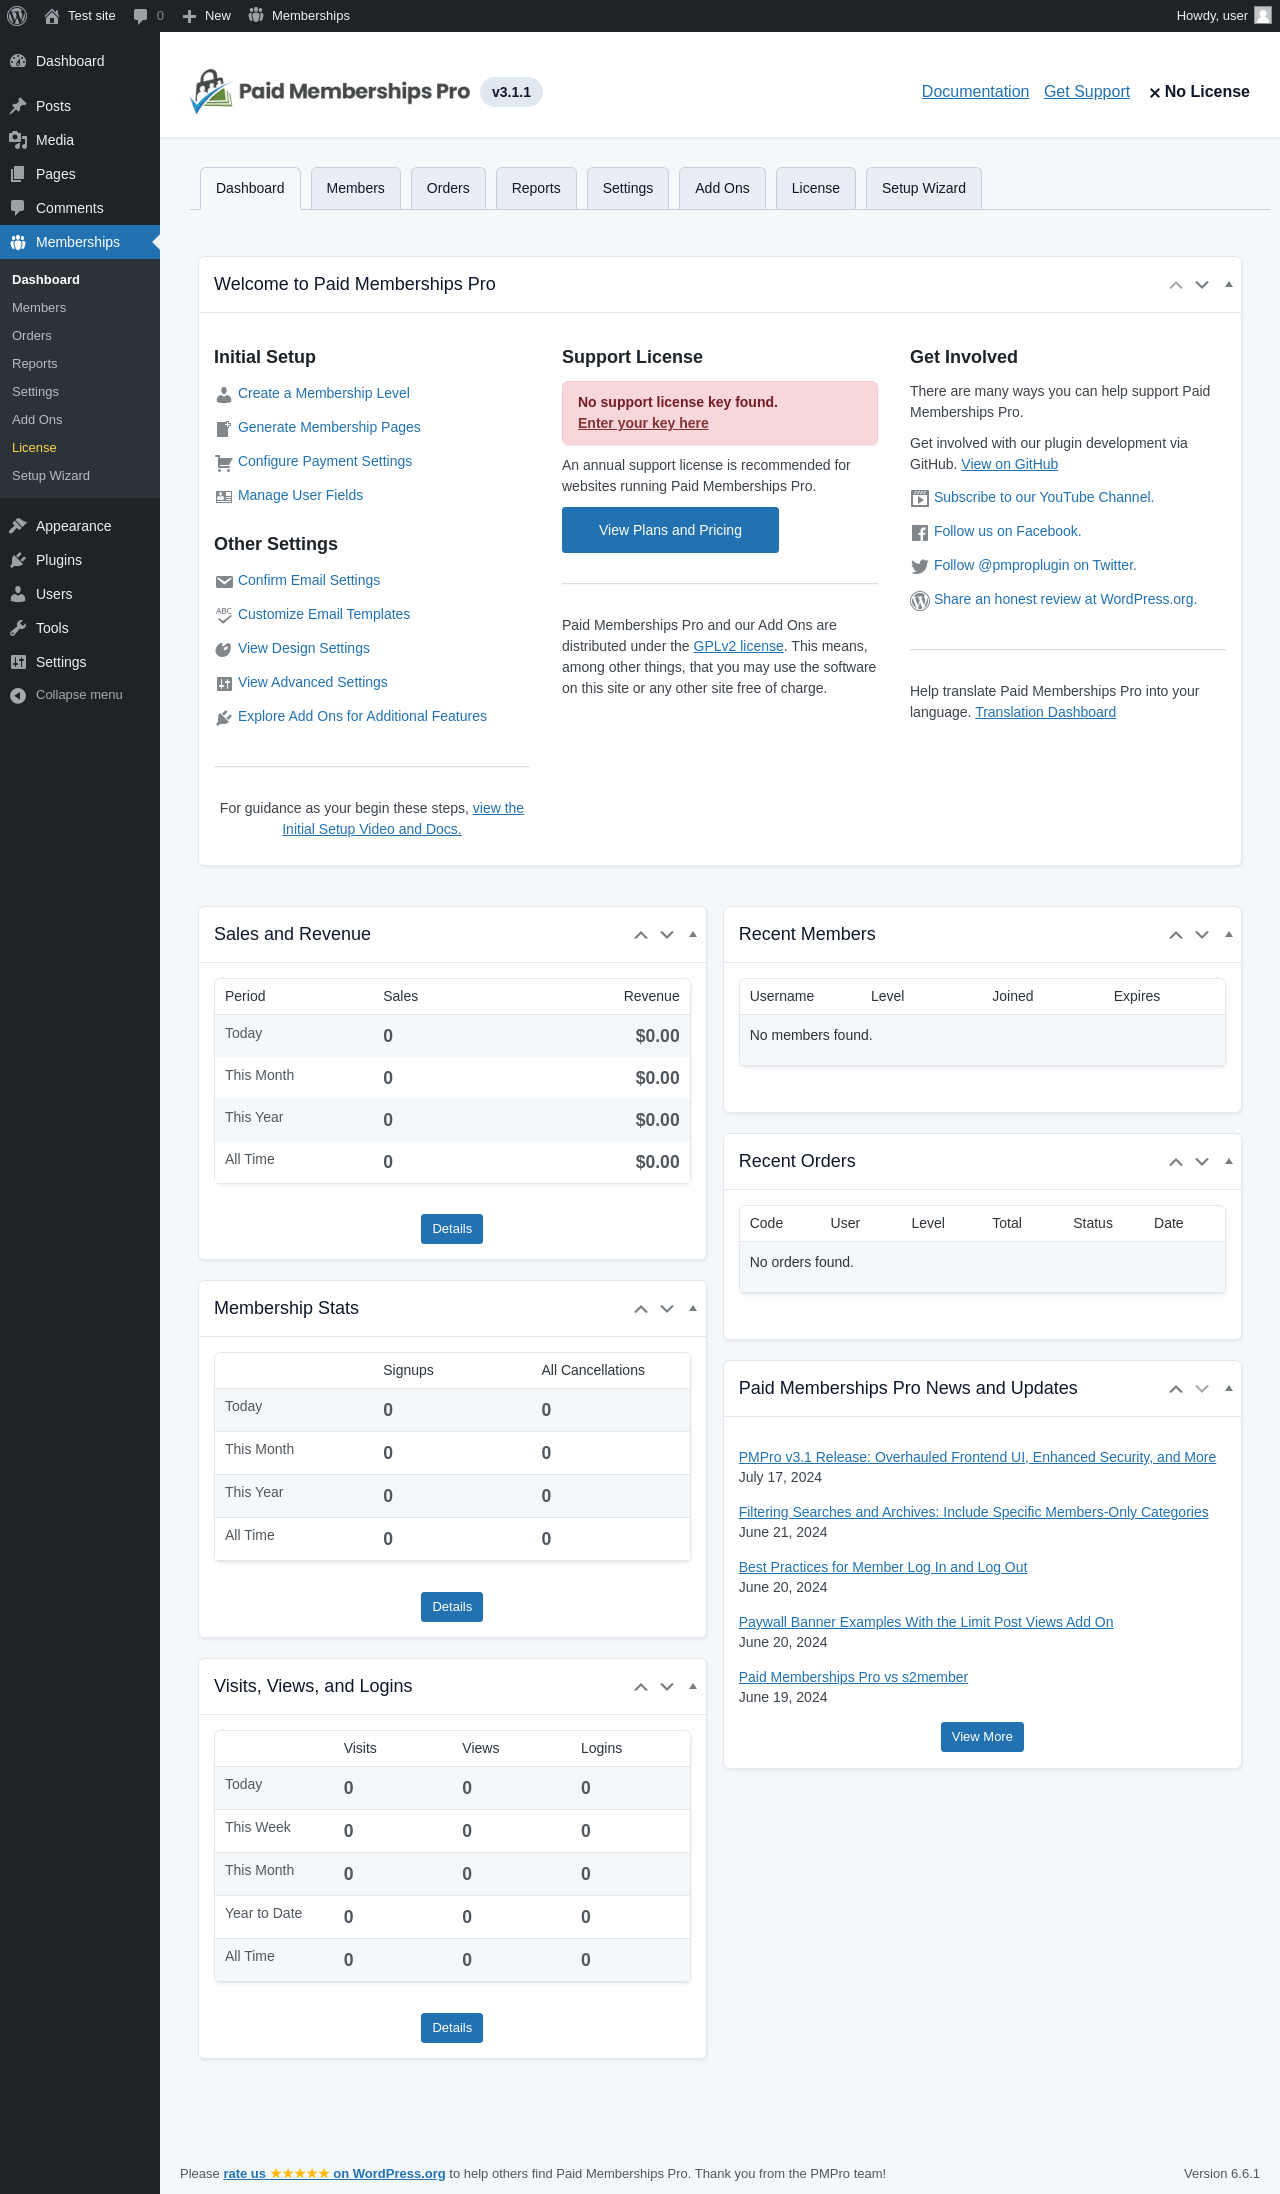
Task: Switch to the Add Ons tab
Action: coord(722,188)
